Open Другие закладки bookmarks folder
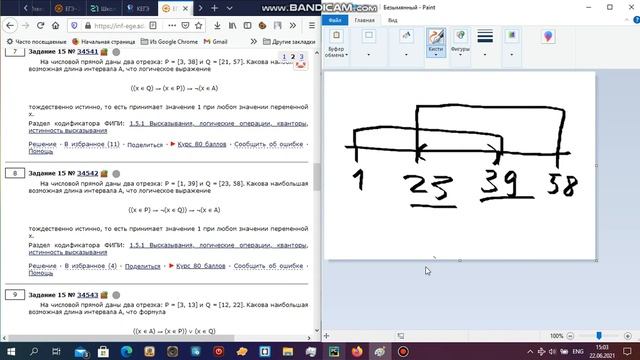 289,42
